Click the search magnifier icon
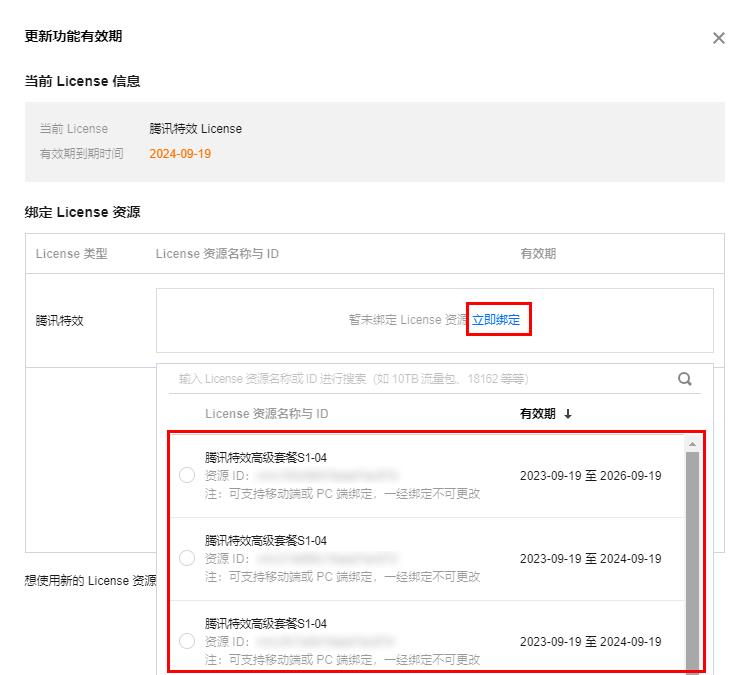The height and width of the screenshot is (675, 750). pyautogui.click(x=684, y=379)
